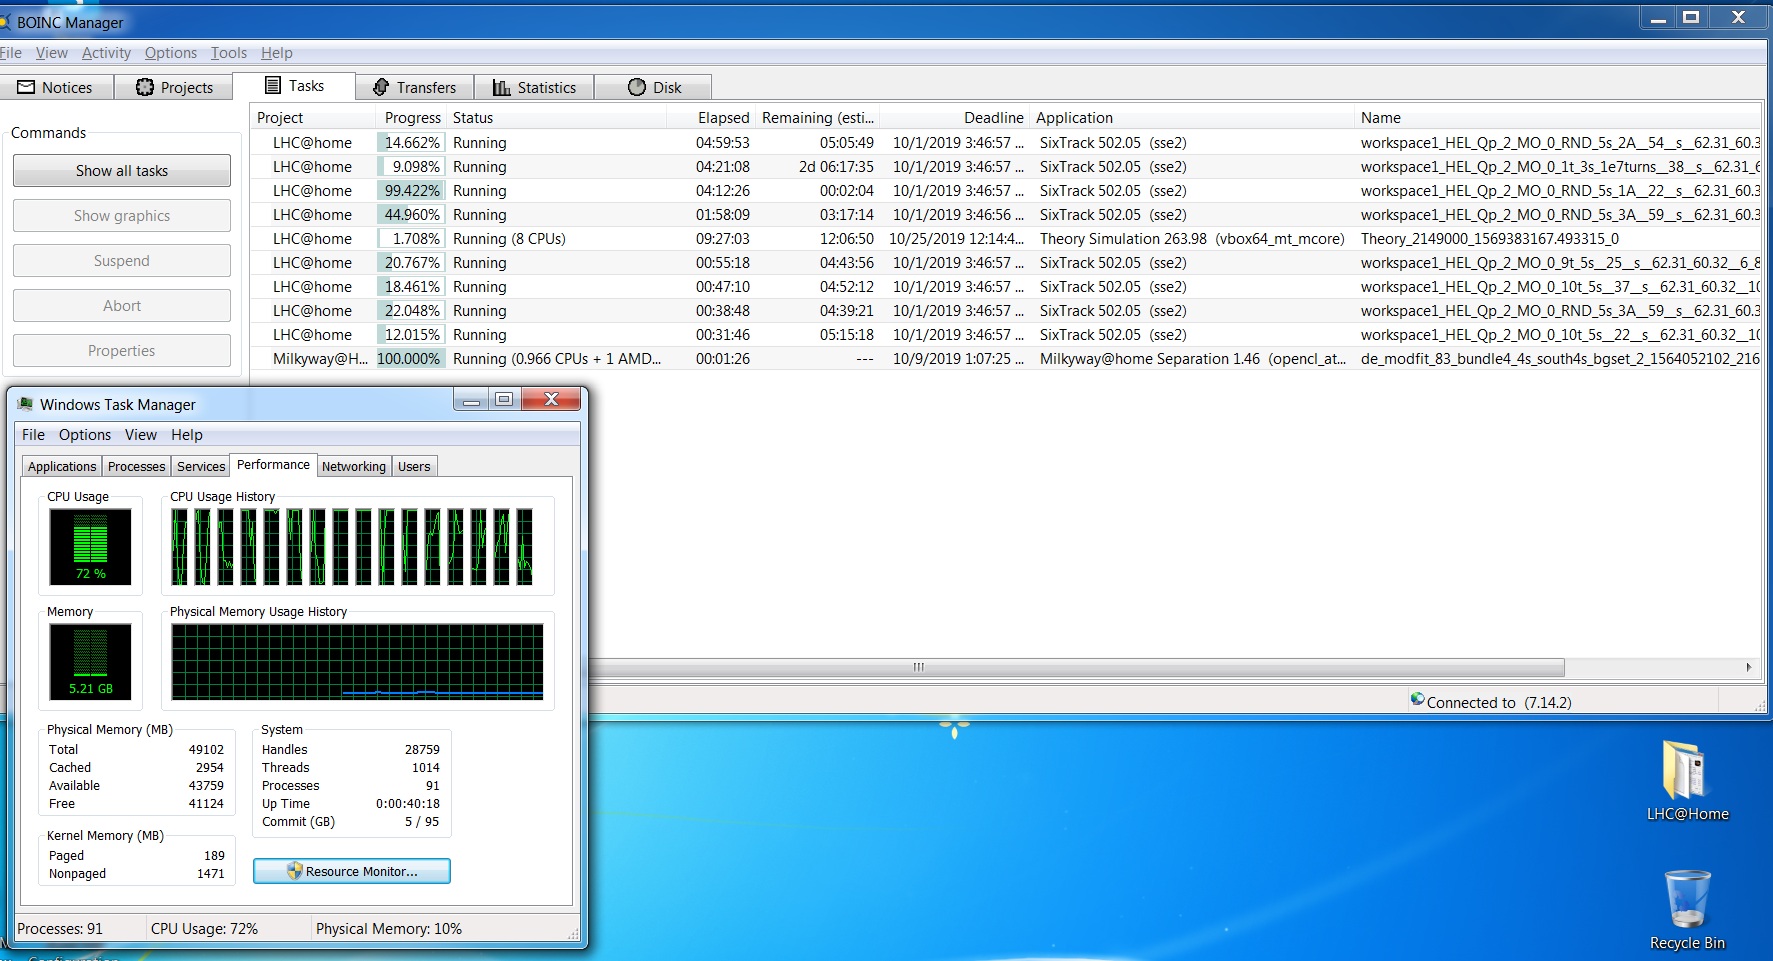Open the Options menu in Task Manager
Viewport: 1773px width, 961px height.
point(85,435)
